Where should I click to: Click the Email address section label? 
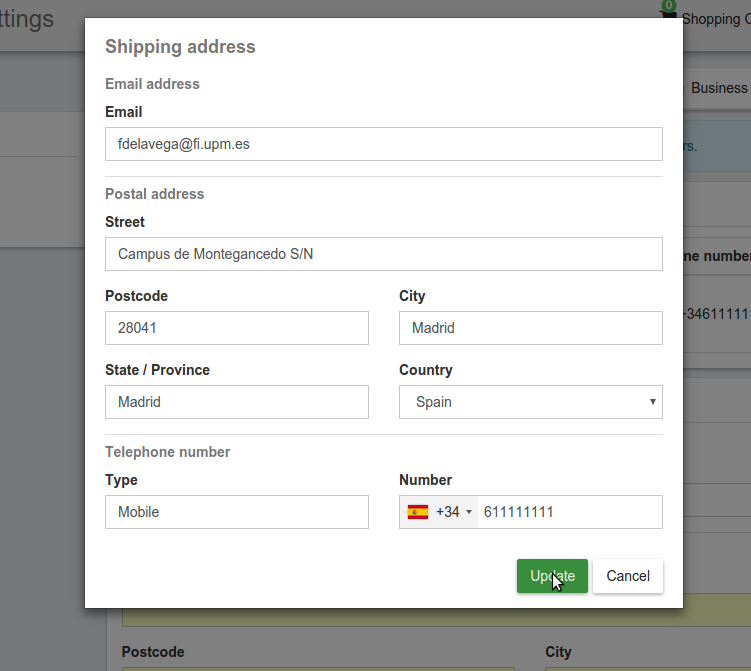click(x=152, y=84)
